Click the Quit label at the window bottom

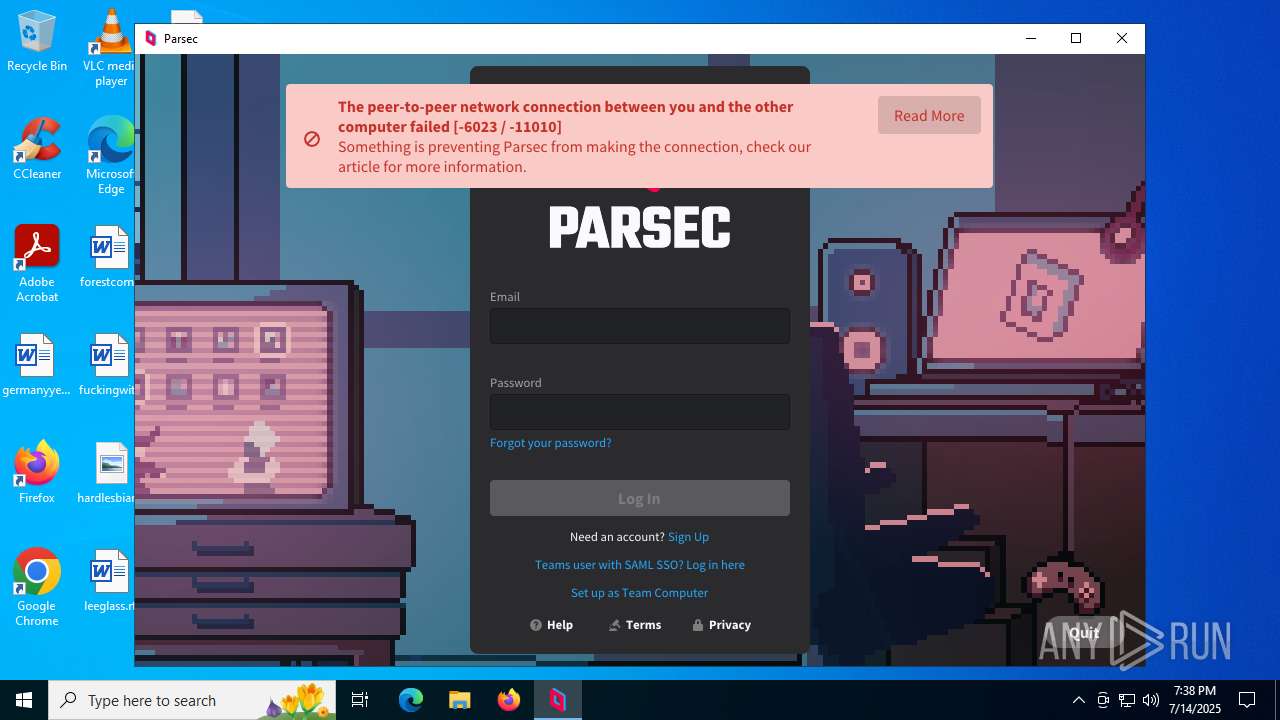pos(1084,633)
